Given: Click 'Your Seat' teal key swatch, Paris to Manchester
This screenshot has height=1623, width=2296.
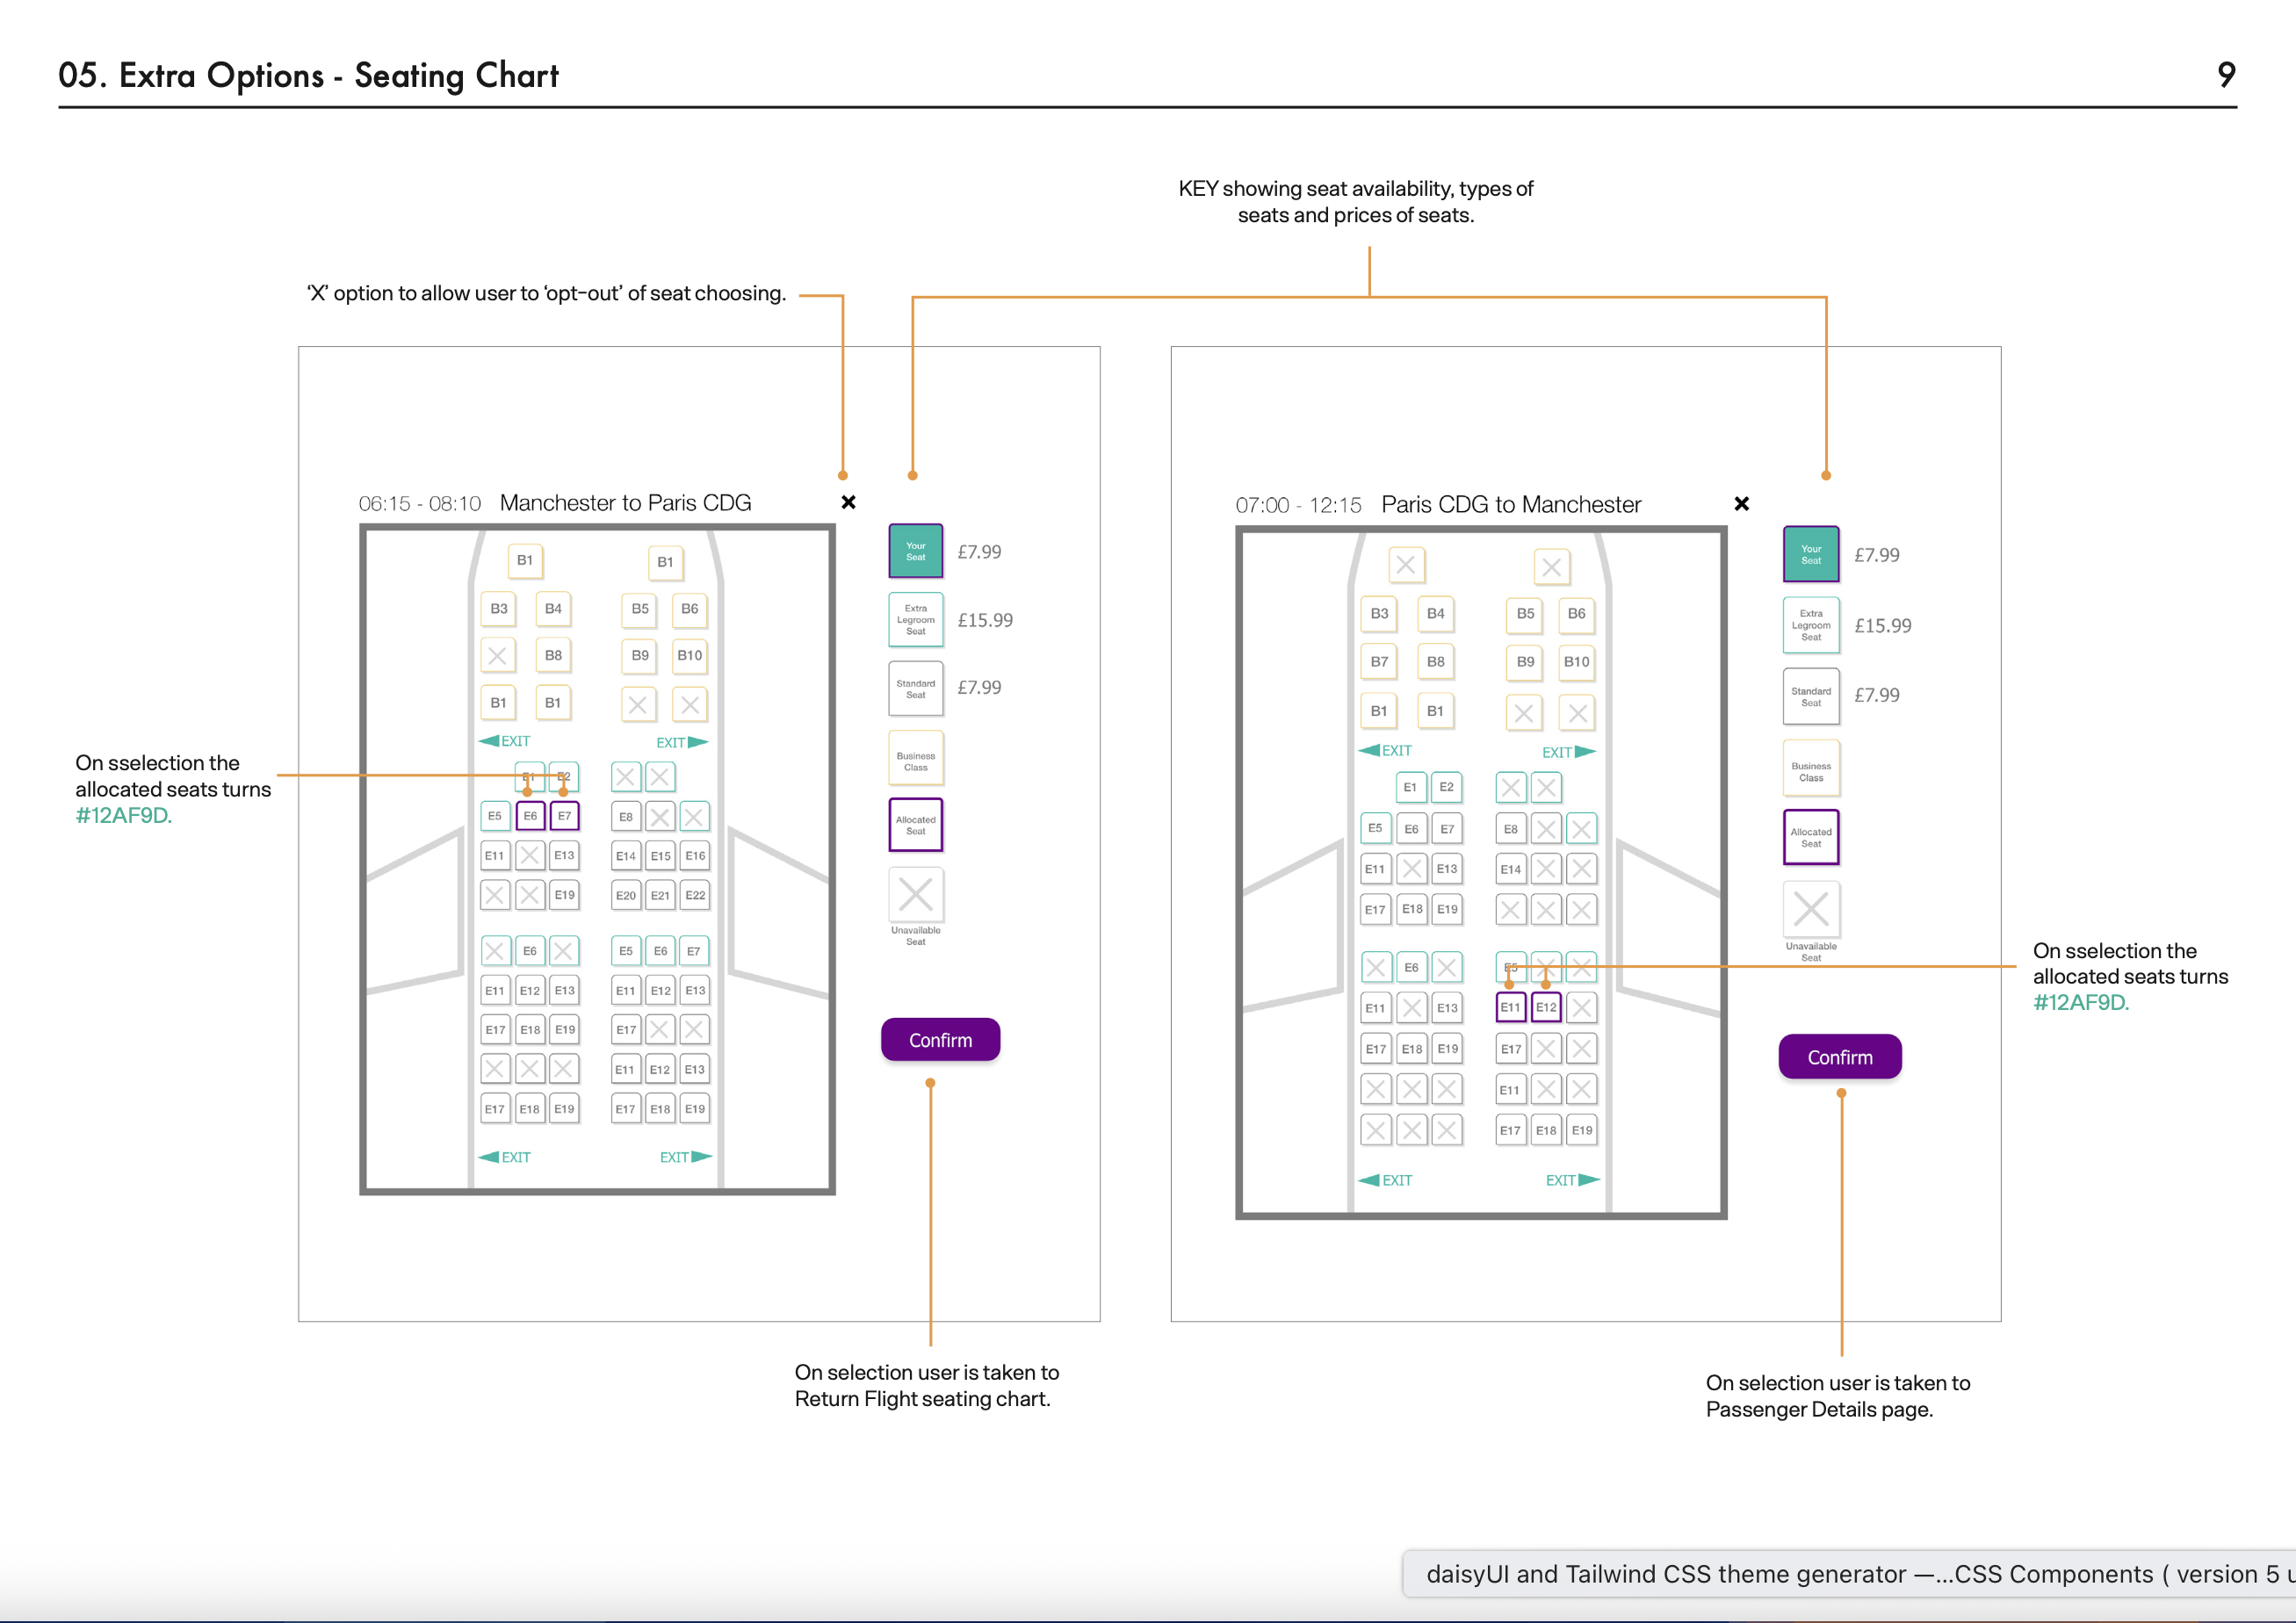Looking at the screenshot, I should point(1811,555).
